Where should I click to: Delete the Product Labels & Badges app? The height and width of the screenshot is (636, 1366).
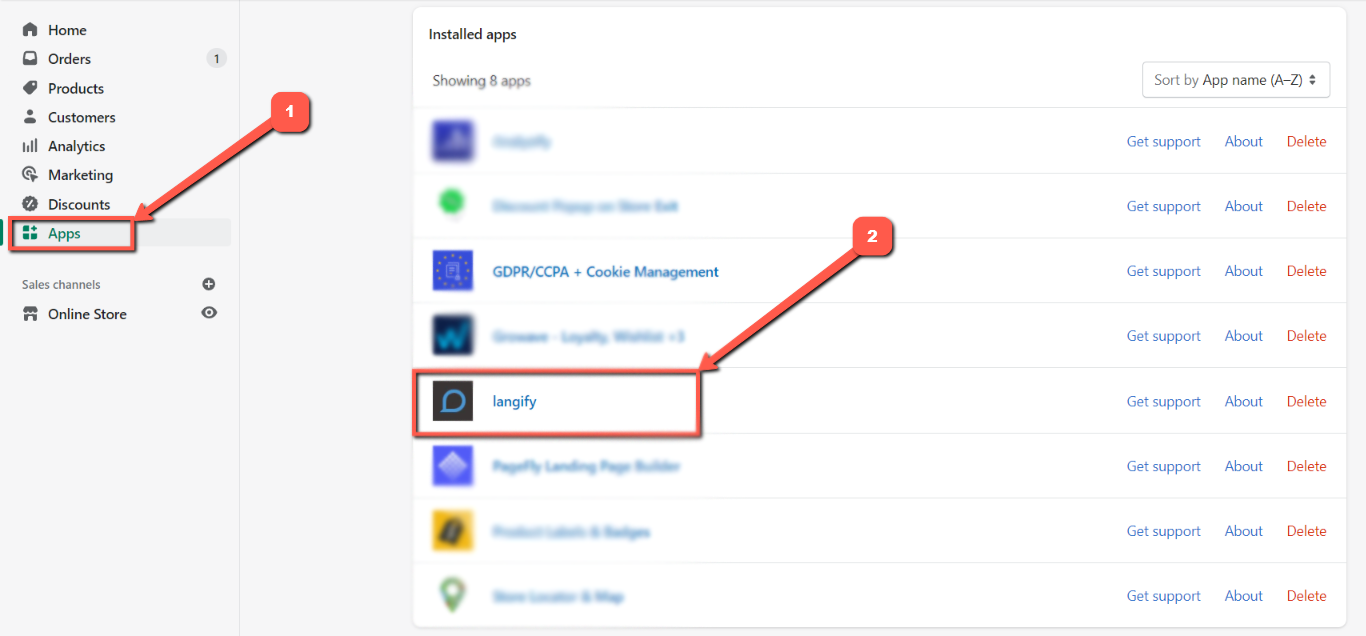(1307, 531)
